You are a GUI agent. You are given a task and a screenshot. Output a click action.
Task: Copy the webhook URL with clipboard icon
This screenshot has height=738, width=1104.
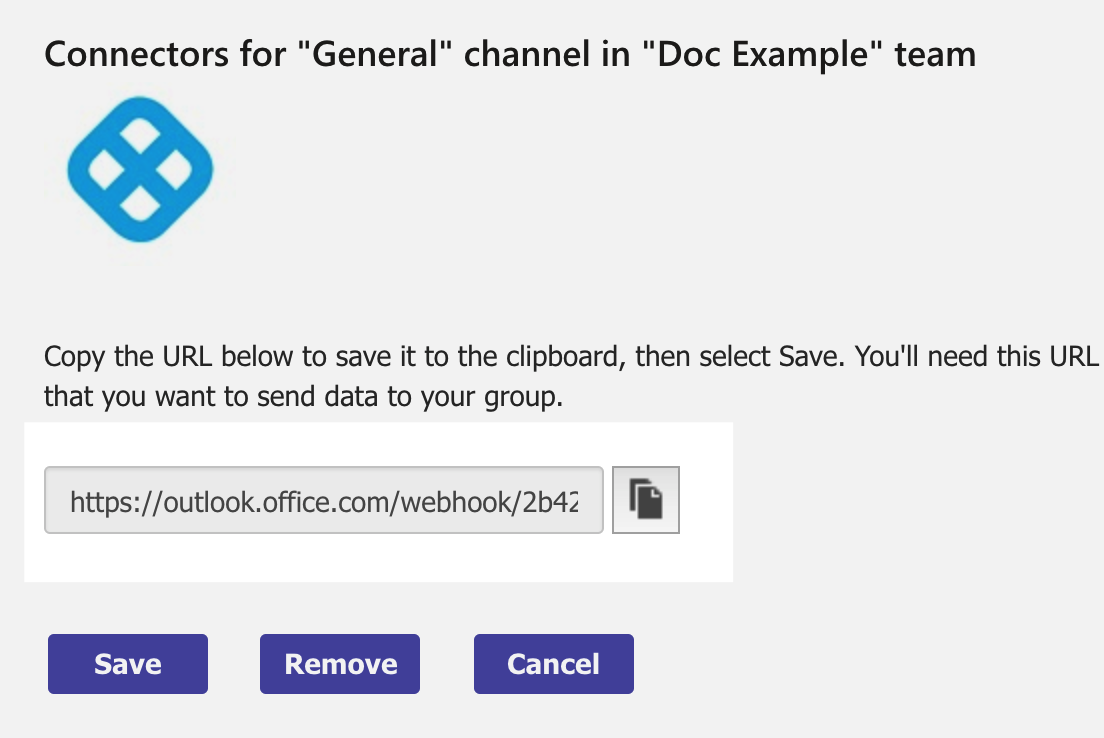646,500
